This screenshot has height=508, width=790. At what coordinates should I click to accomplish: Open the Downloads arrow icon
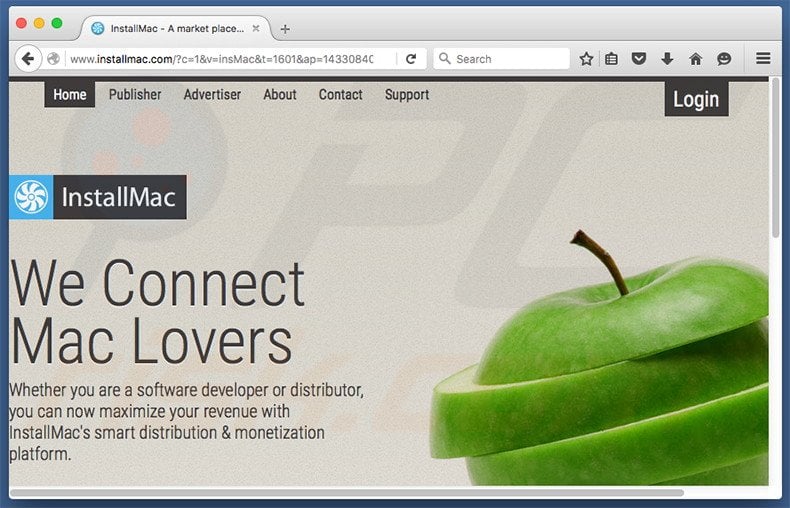tap(667, 59)
